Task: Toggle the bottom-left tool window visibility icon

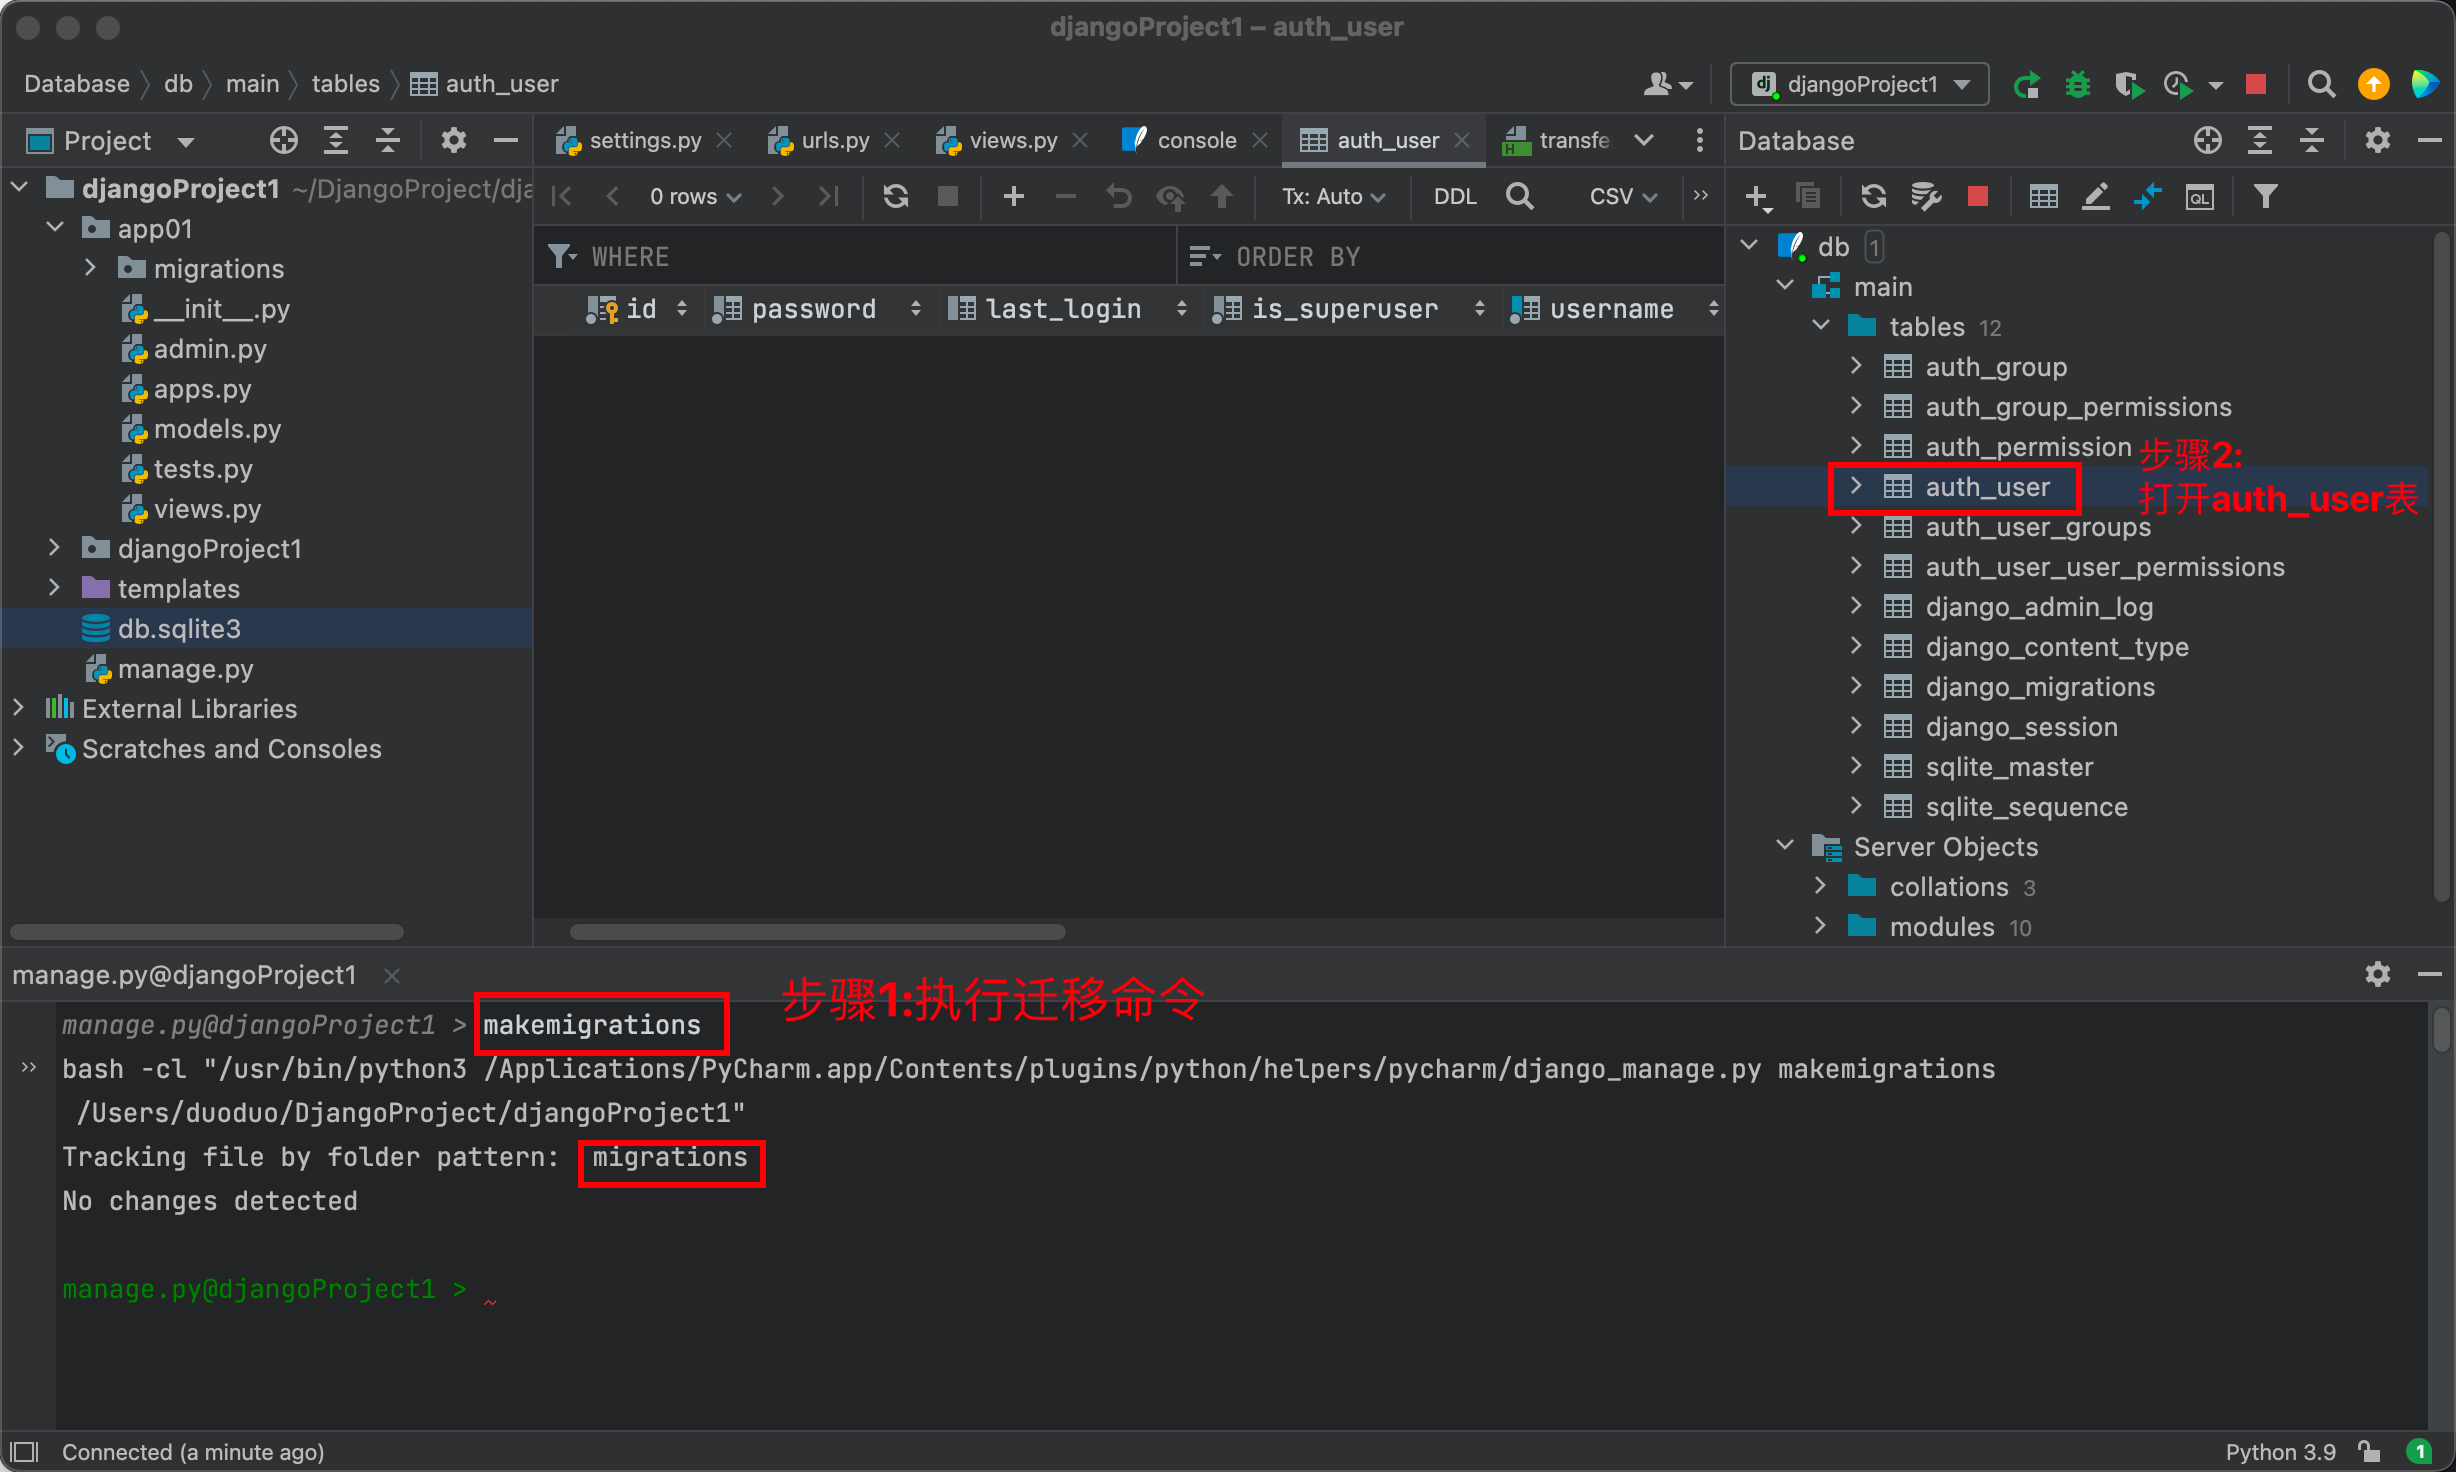Action: 24,1451
